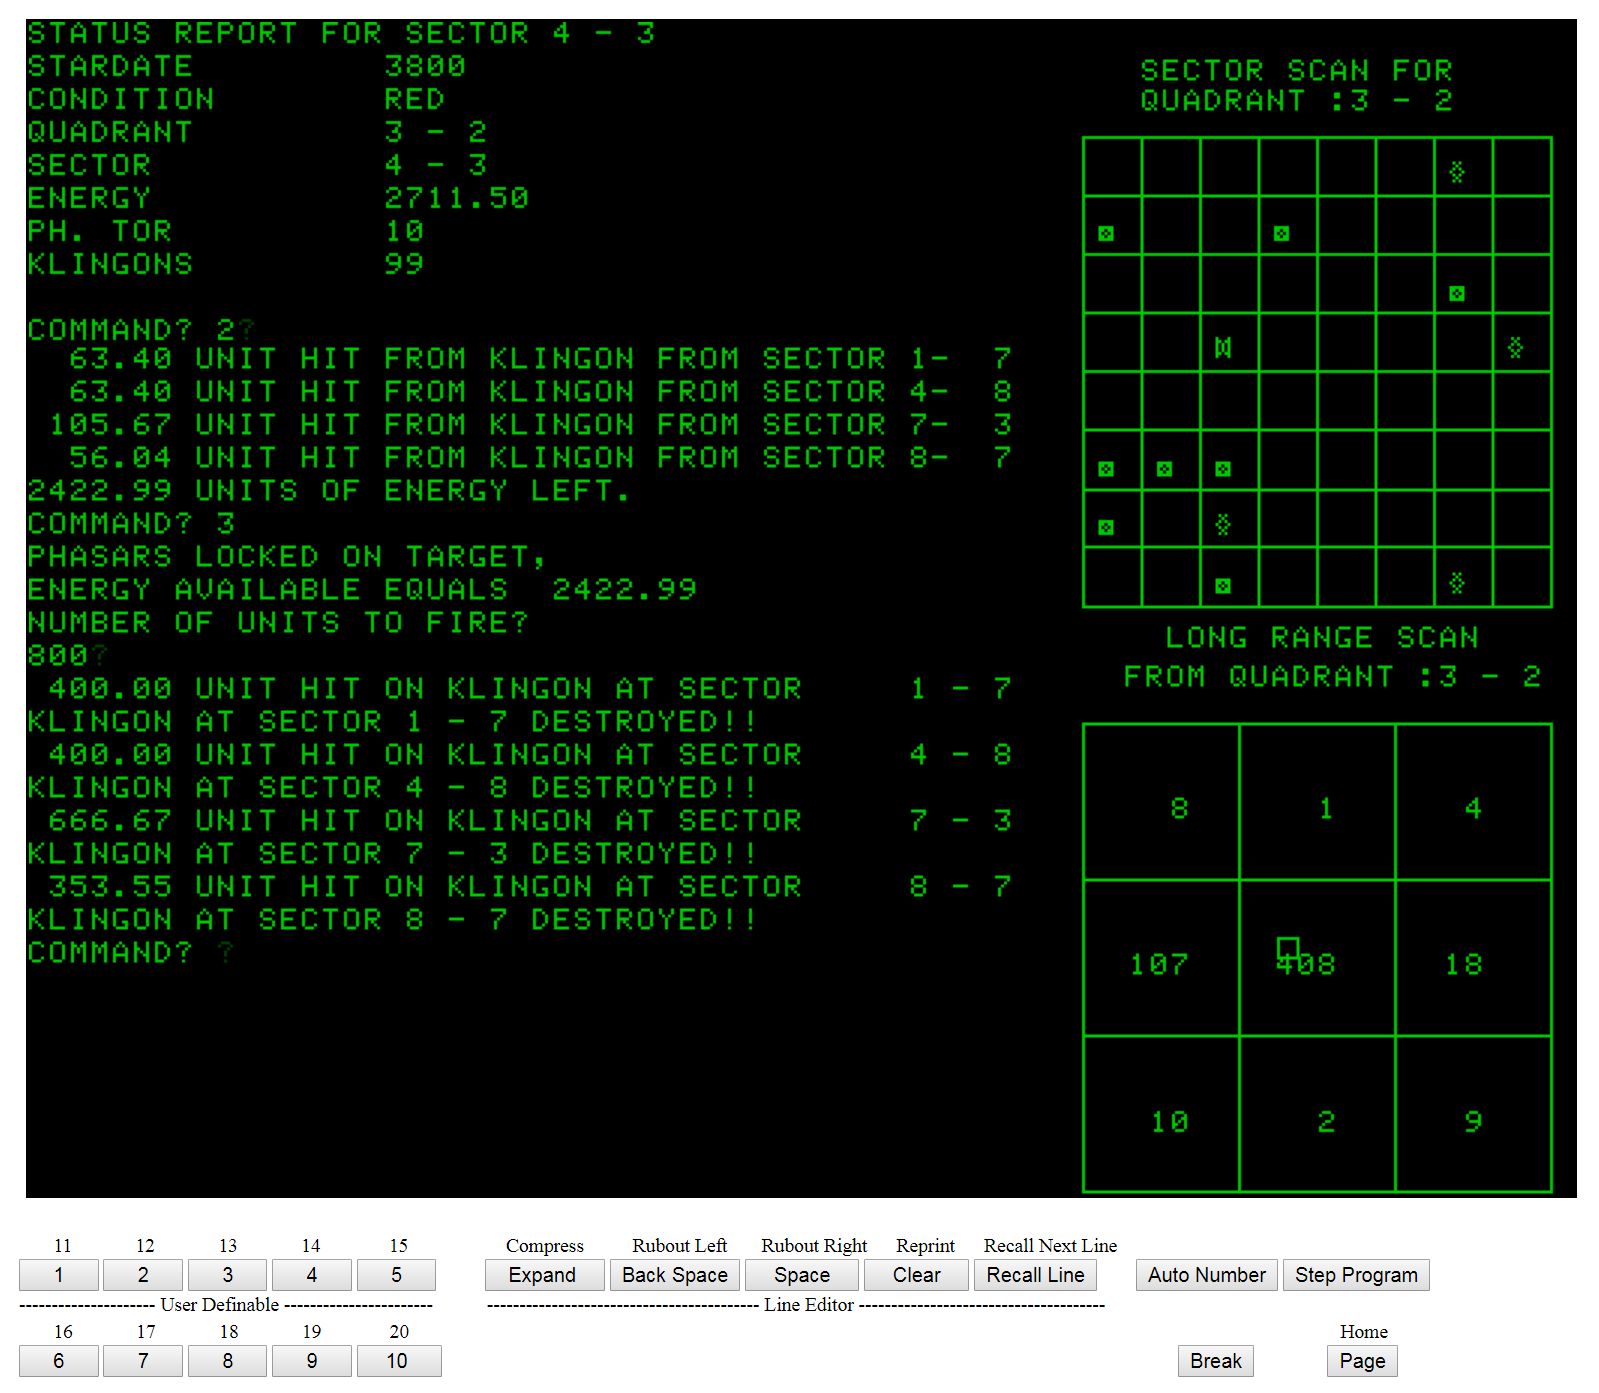The image size is (1599, 1393).
Task: Click the Space line editor button
Action: click(802, 1275)
